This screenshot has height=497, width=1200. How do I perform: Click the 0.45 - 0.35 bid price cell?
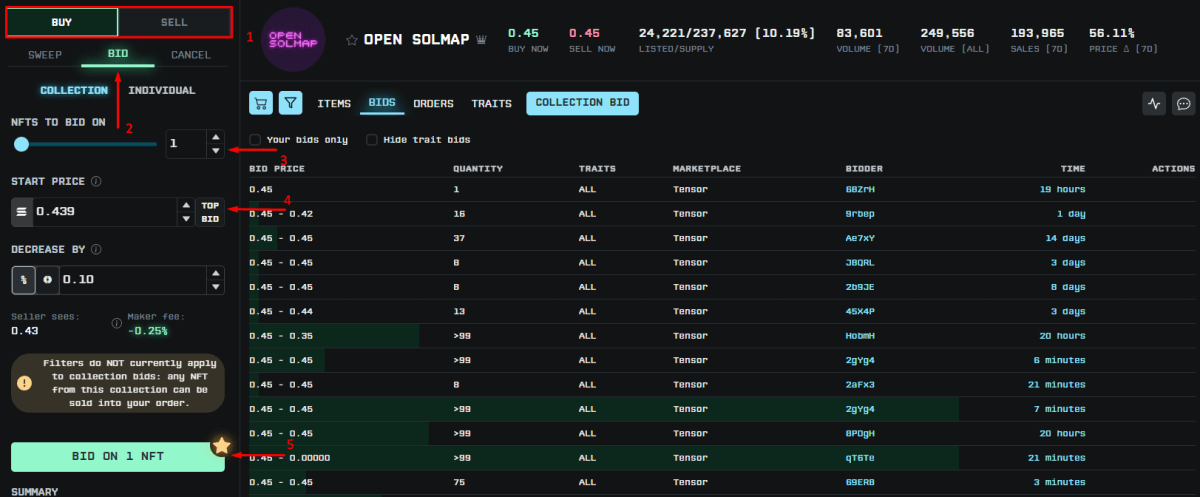point(281,335)
